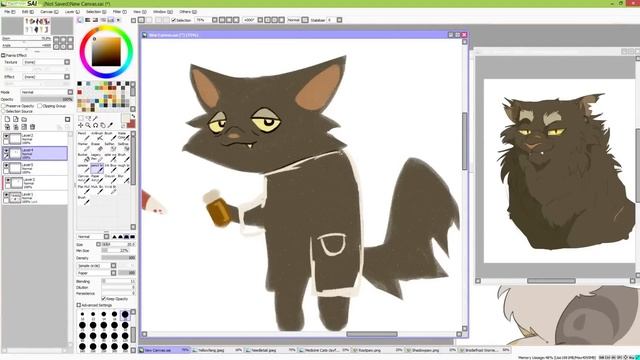Select the rectangular Selection tool
The height and width of the screenshot is (360, 640).
[81, 118]
